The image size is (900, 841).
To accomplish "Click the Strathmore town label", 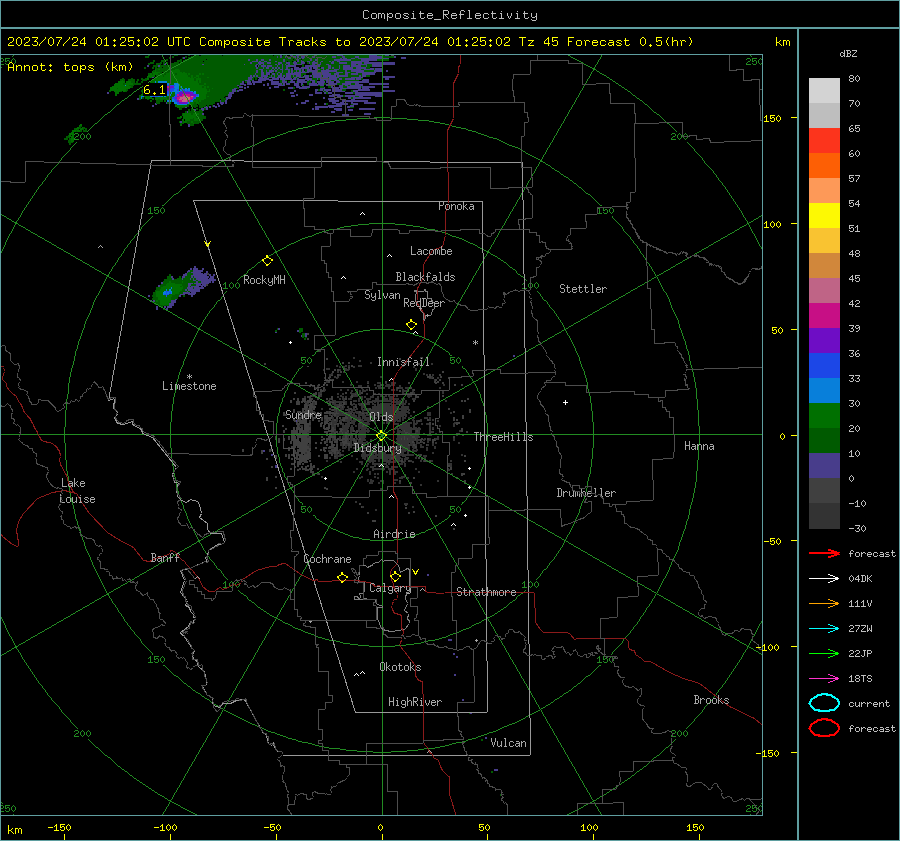I will [x=486, y=592].
